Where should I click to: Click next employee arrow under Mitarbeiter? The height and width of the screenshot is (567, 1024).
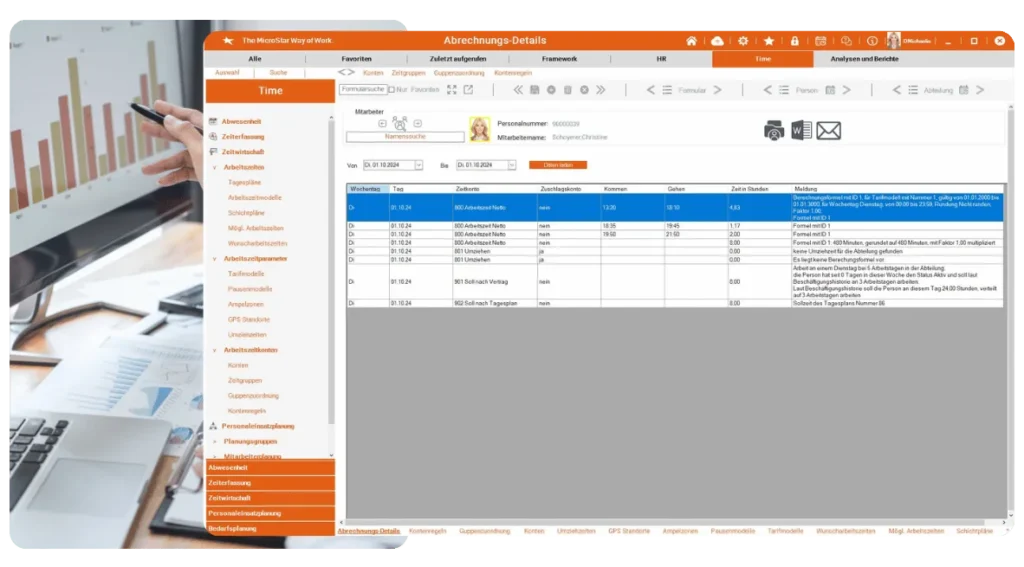pos(417,123)
